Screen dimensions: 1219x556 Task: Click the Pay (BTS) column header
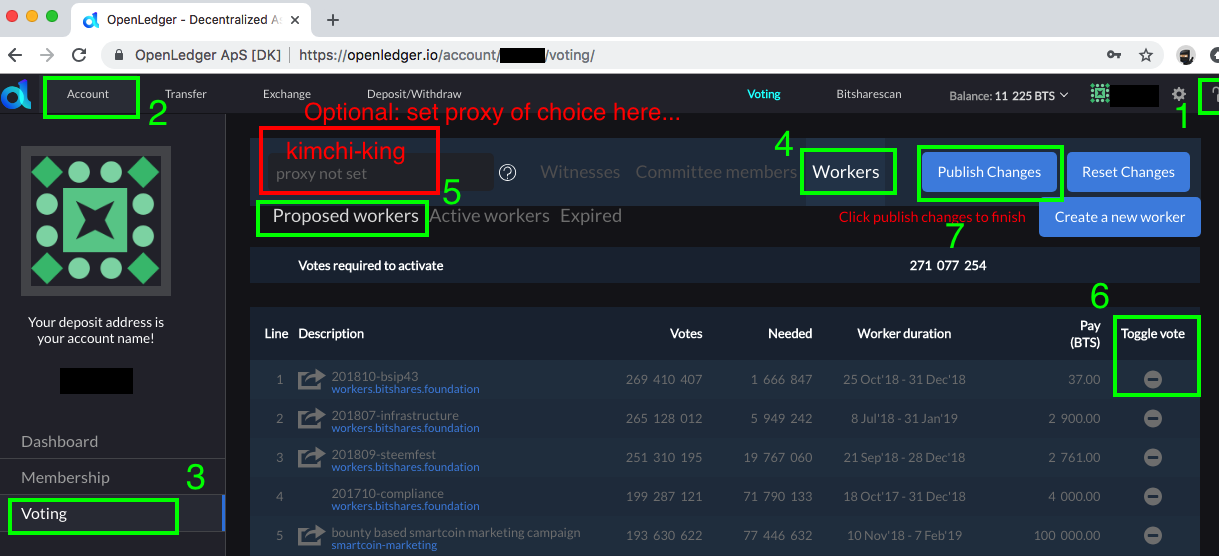tap(1083, 333)
